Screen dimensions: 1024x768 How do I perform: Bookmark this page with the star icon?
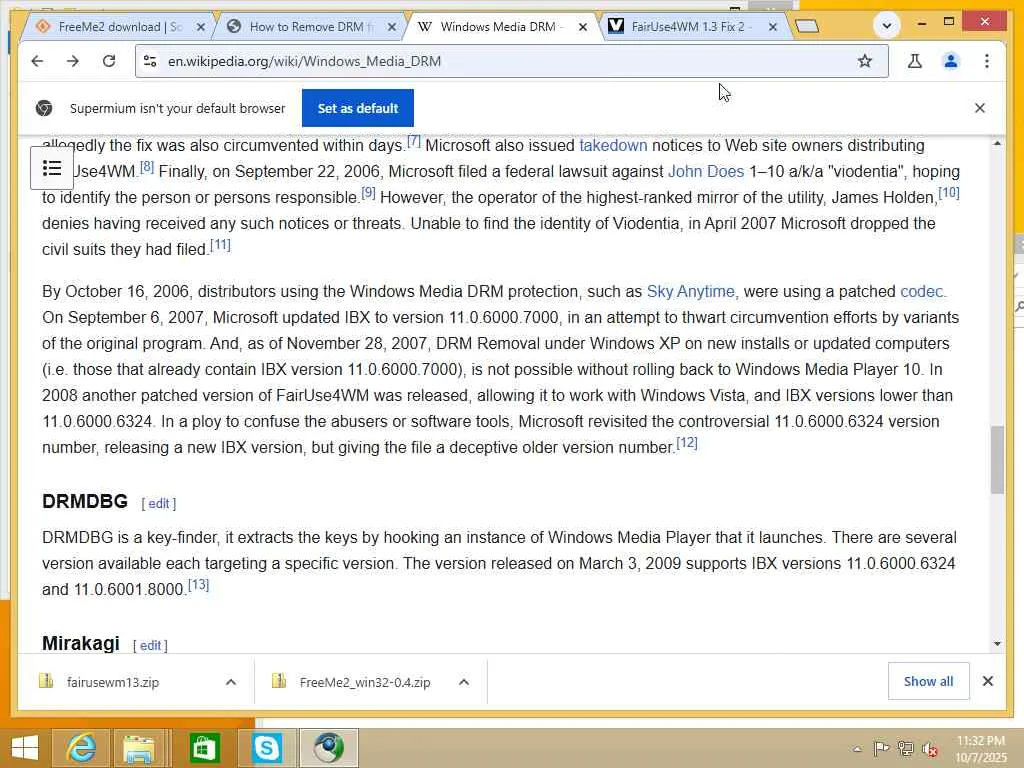click(865, 61)
